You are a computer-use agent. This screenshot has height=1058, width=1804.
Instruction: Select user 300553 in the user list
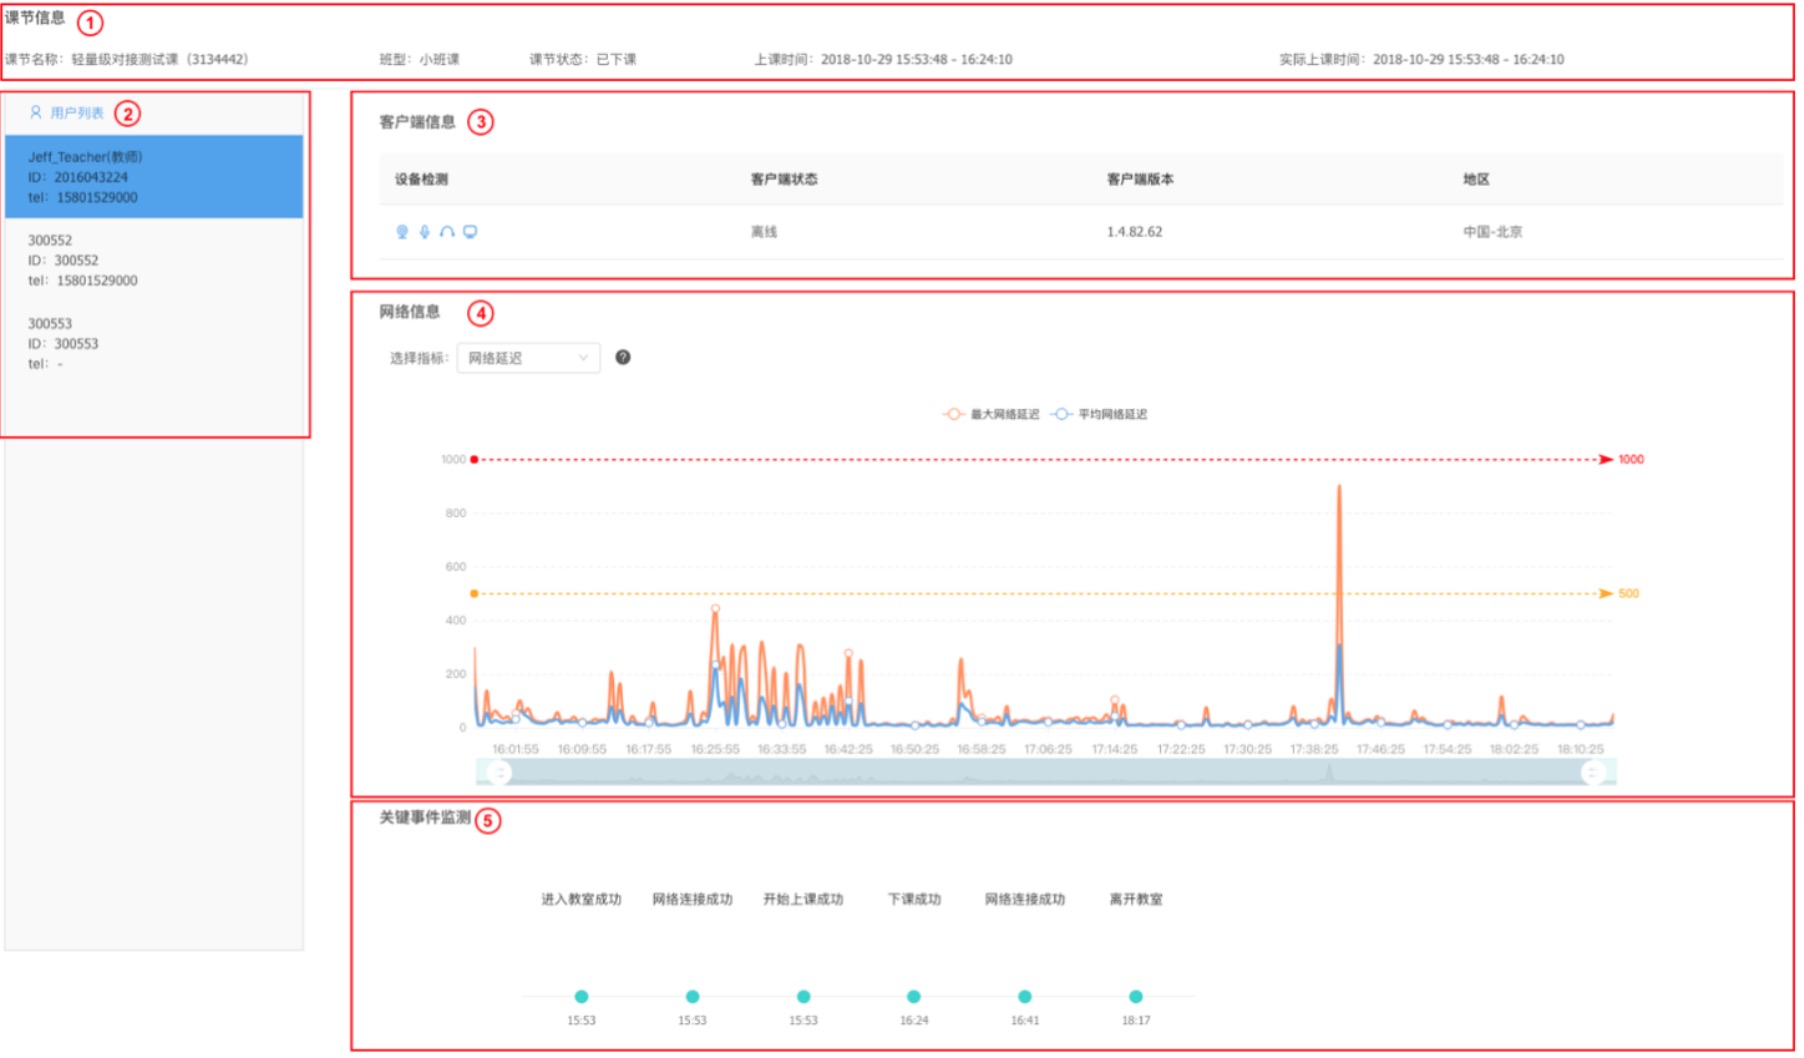(154, 343)
